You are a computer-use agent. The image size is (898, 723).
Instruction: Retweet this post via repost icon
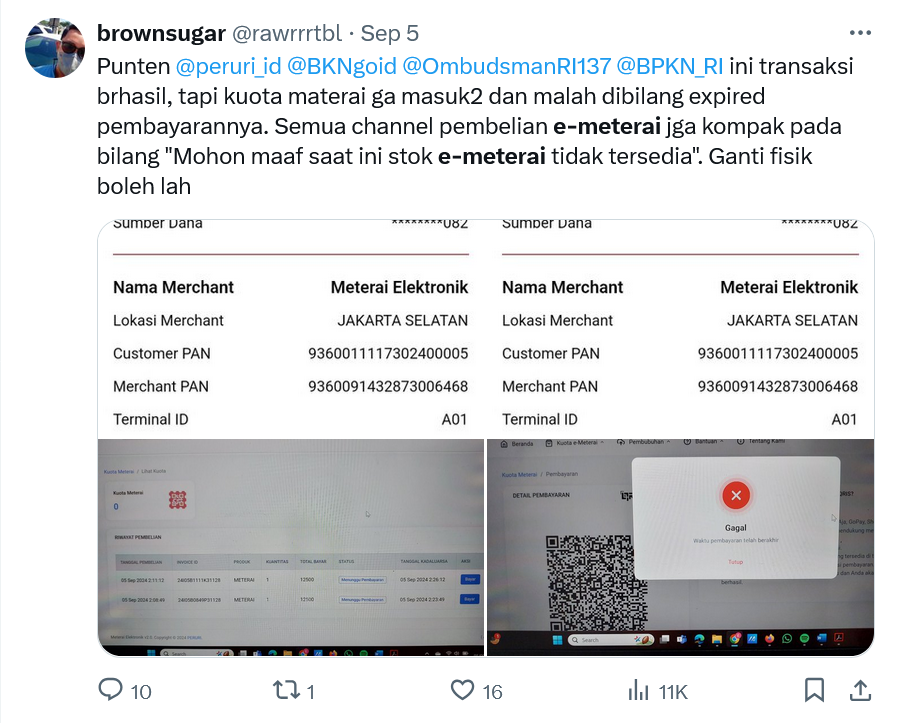pyautogui.click(x=286, y=690)
